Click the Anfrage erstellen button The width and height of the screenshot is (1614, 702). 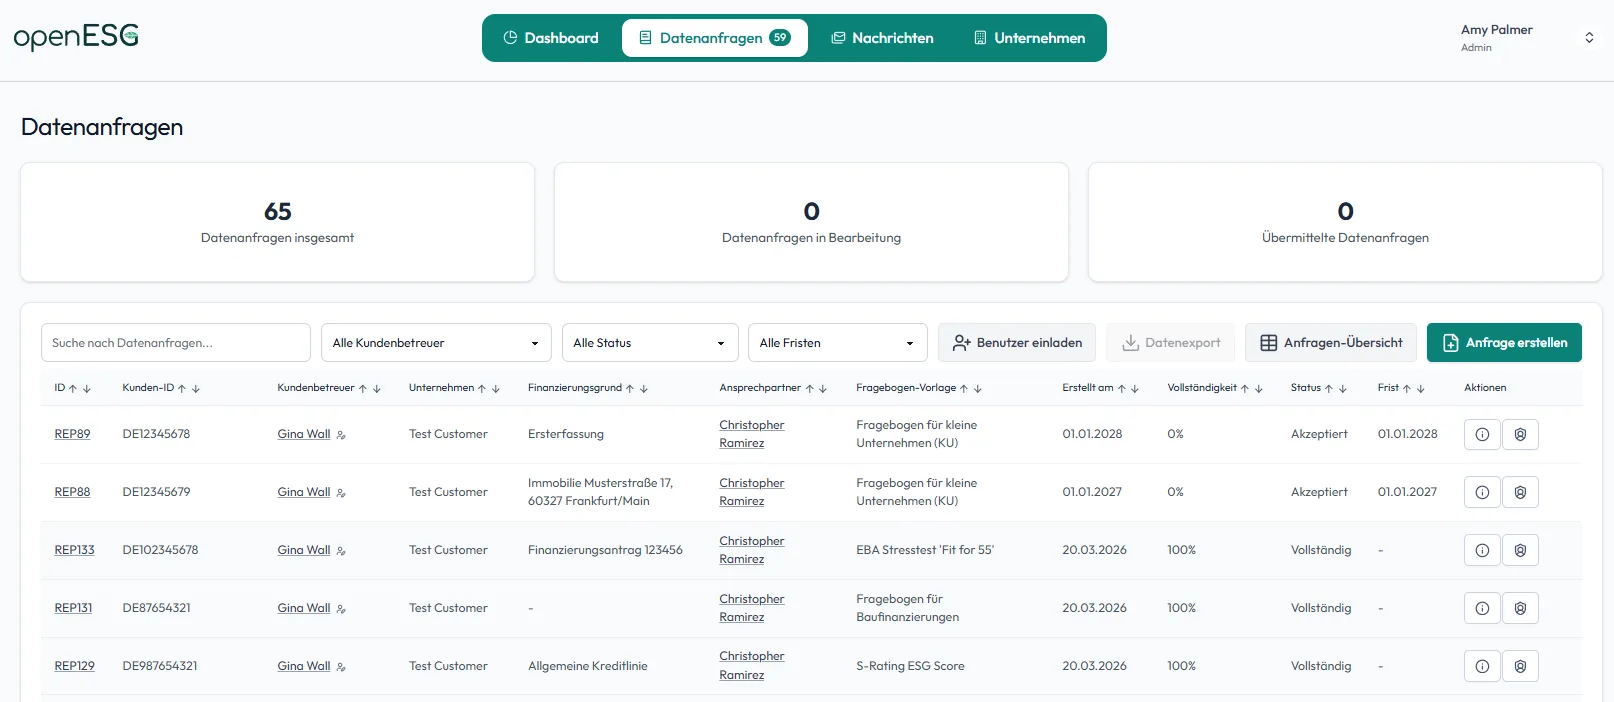point(1503,343)
